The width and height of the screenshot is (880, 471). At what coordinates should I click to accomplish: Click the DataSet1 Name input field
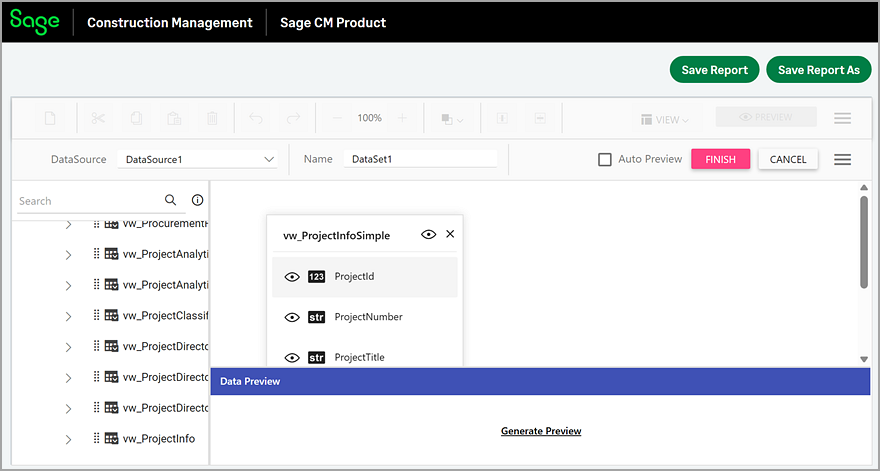420,159
